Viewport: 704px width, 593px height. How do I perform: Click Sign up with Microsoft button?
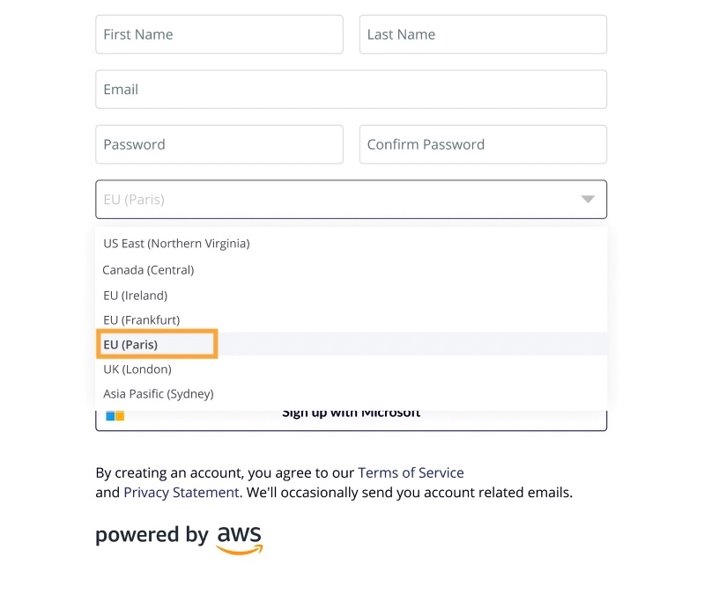pos(351,420)
